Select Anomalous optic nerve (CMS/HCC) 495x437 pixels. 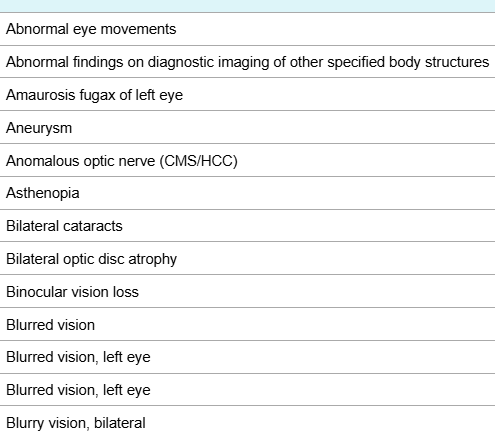pos(247,161)
